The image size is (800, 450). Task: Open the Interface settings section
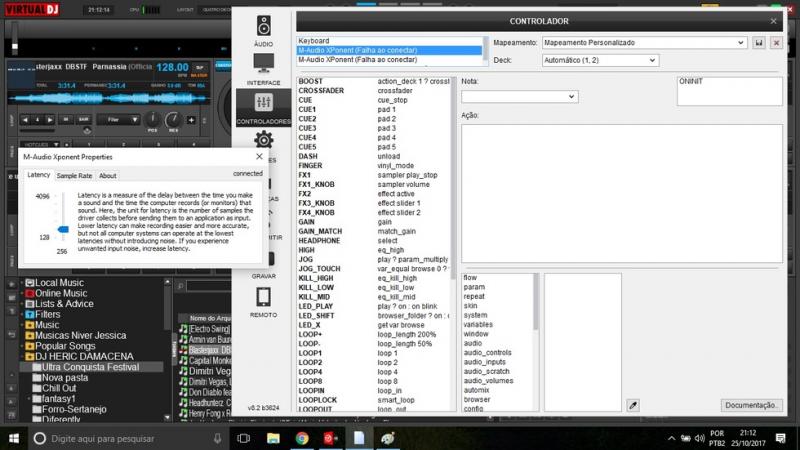(x=263, y=69)
